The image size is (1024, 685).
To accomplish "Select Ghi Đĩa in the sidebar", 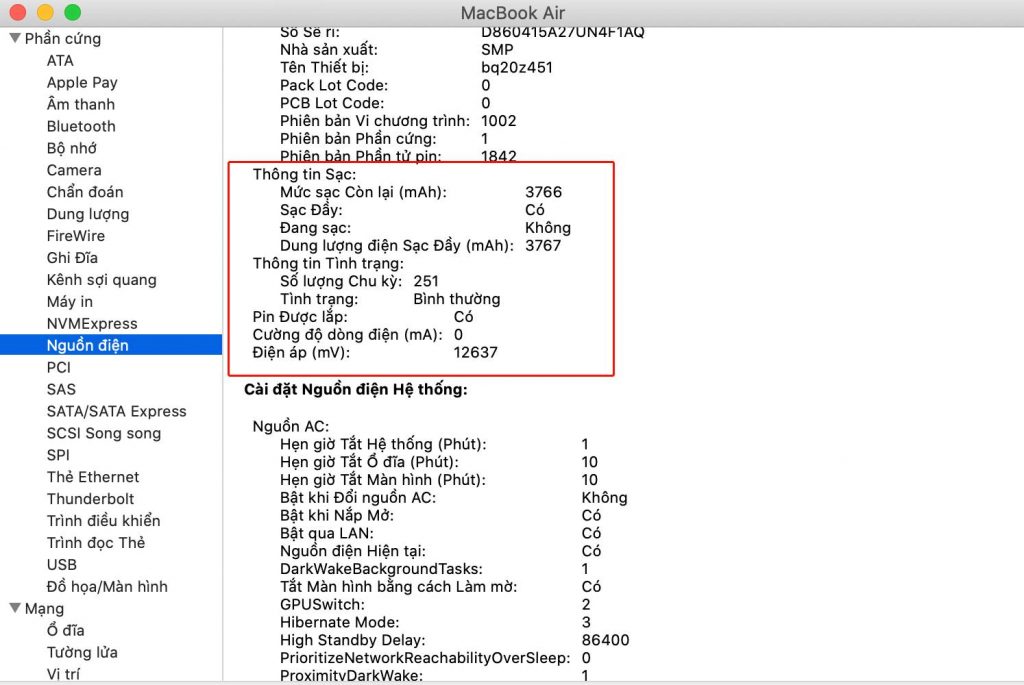I will 72,258.
